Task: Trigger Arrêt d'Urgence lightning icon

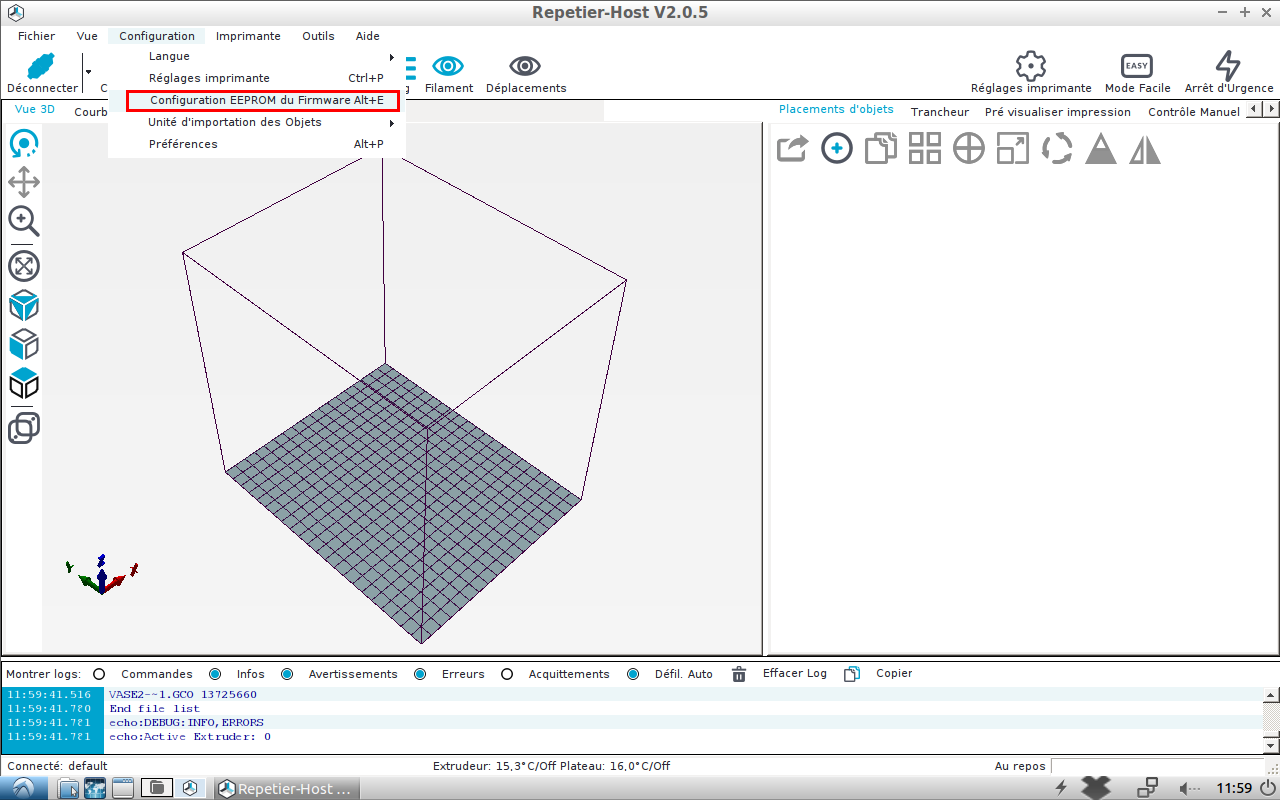Action: click(1228, 66)
